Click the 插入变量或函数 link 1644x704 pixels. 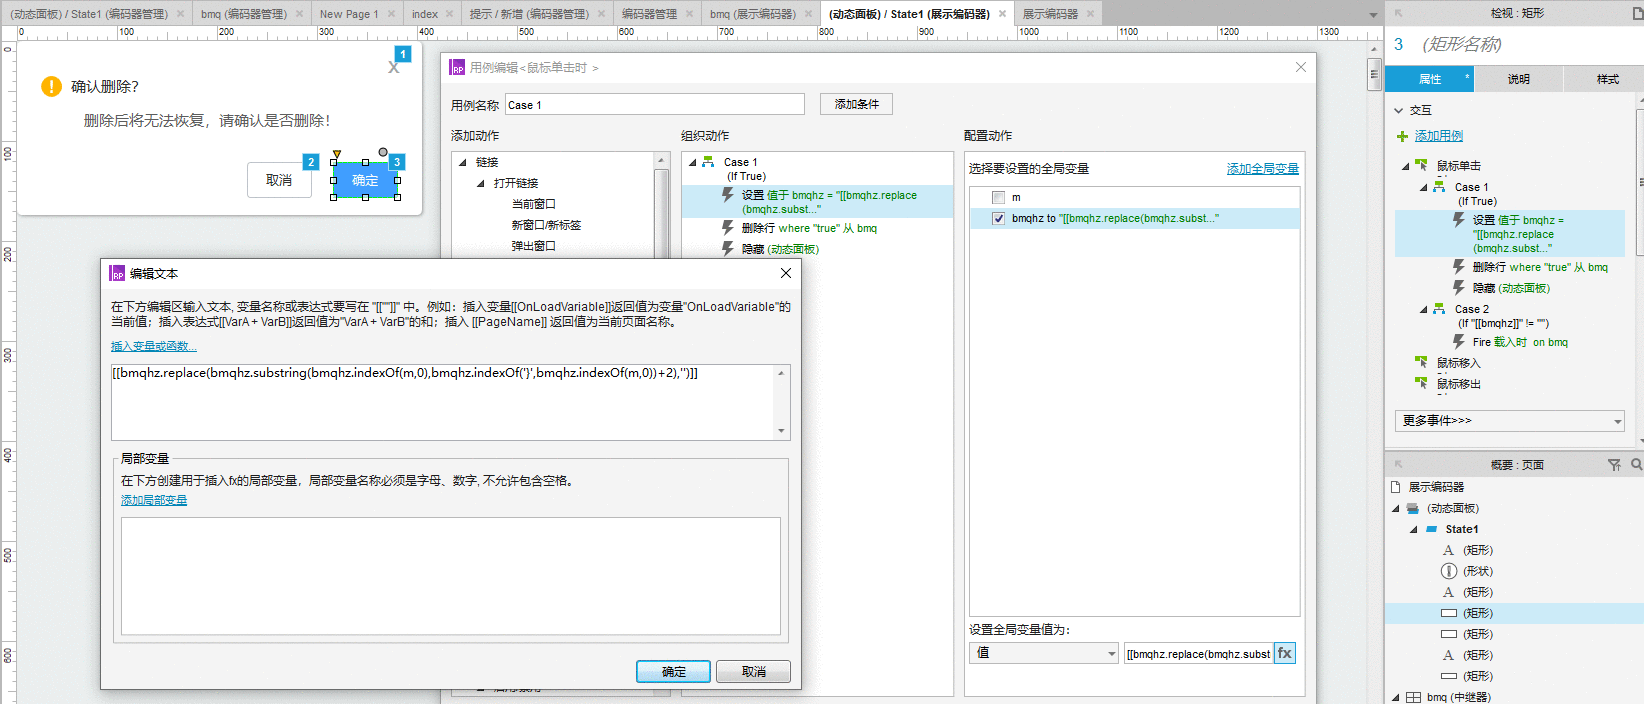pos(154,346)
